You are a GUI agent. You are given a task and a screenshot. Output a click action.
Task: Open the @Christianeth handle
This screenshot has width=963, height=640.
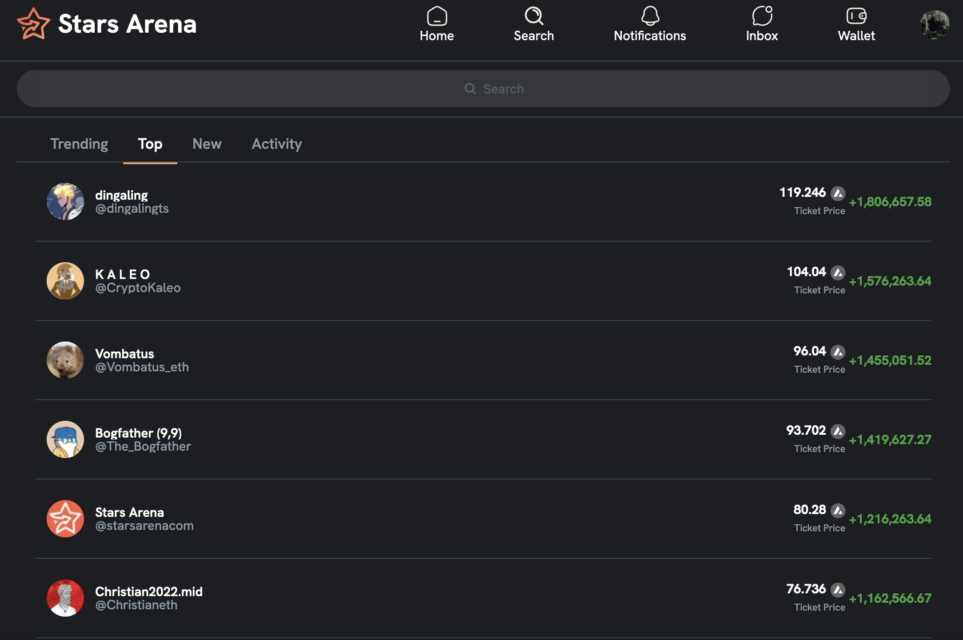coord(136,605)
